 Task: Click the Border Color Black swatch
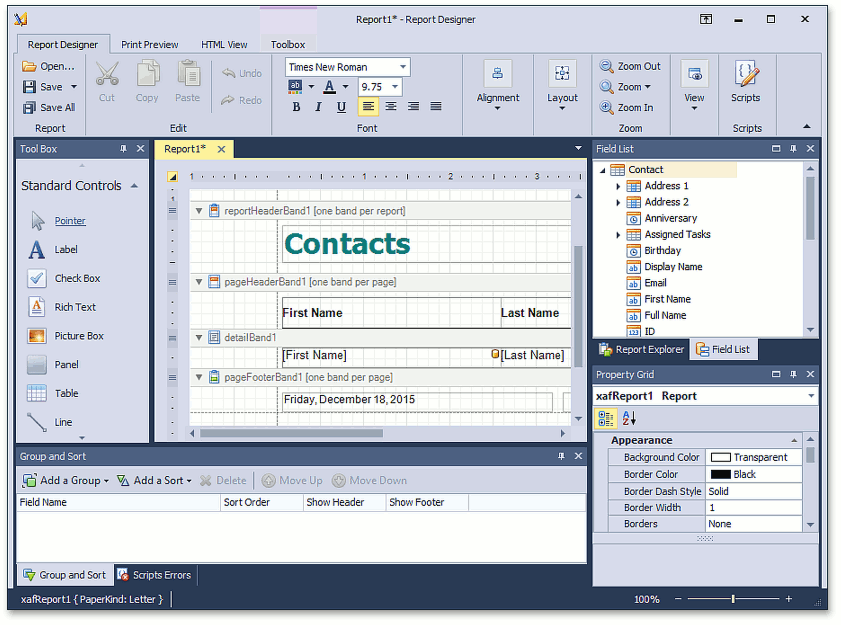coord(720,475)
